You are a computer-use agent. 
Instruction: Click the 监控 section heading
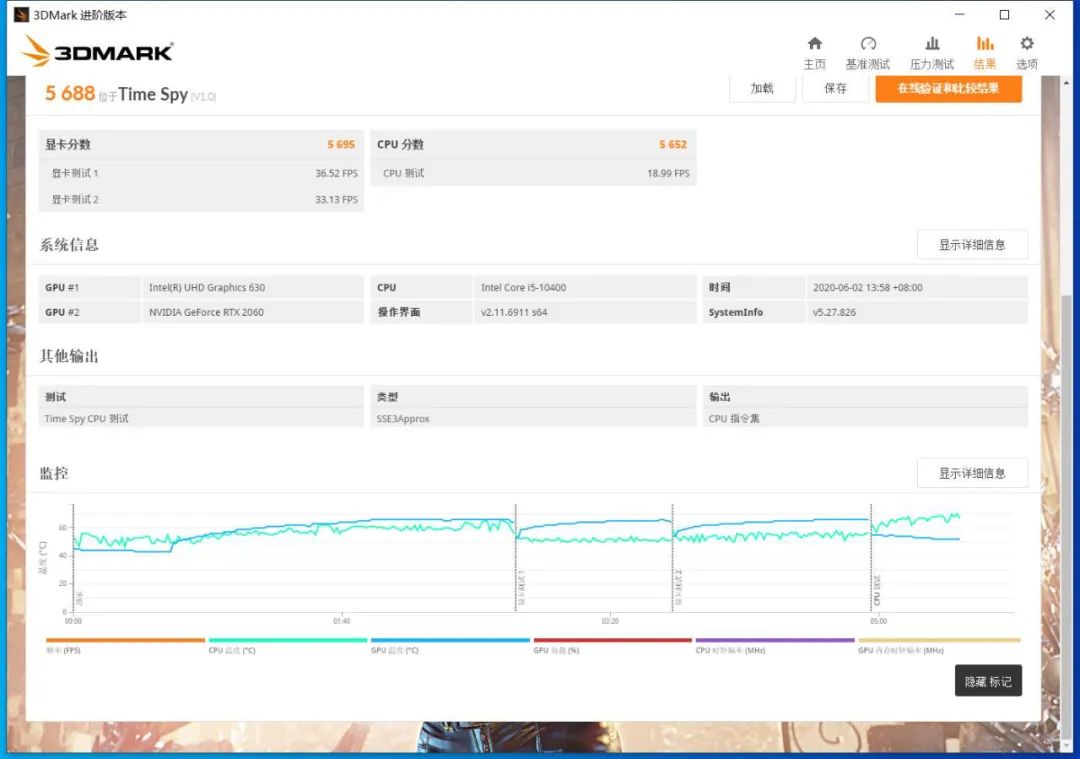coord(54,473)
